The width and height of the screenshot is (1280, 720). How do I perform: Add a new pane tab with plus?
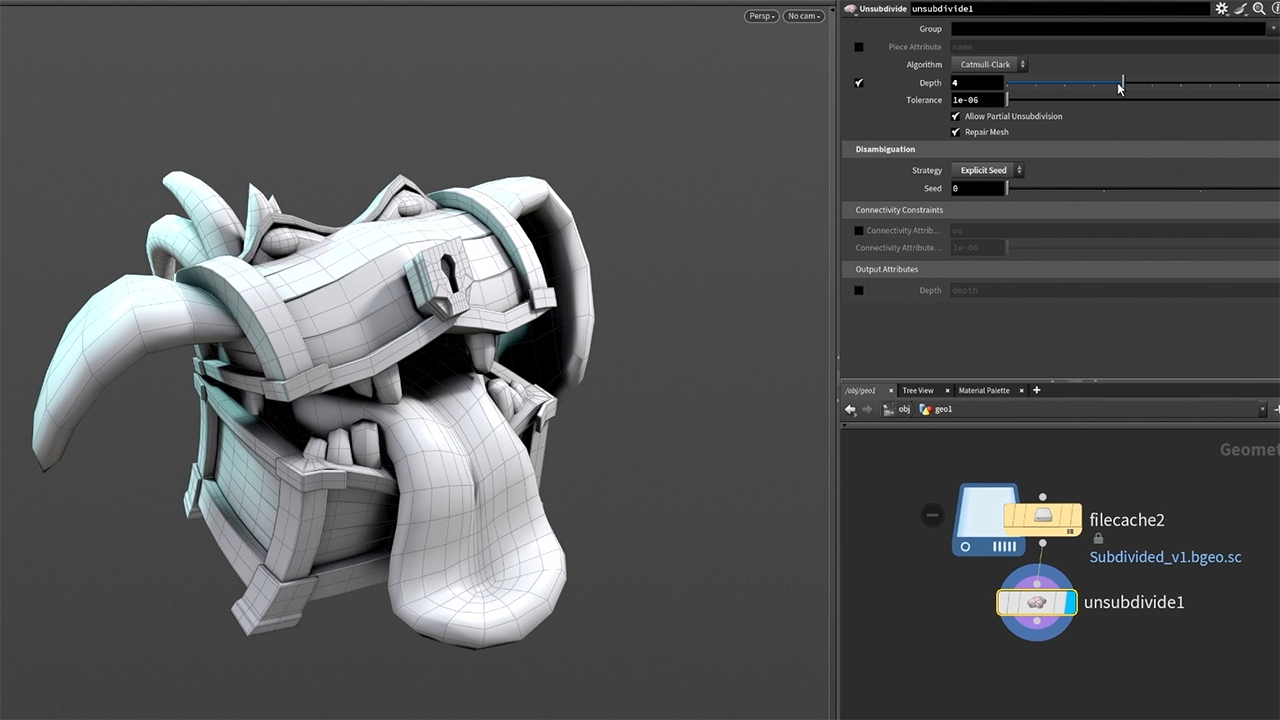point(1036,390)
